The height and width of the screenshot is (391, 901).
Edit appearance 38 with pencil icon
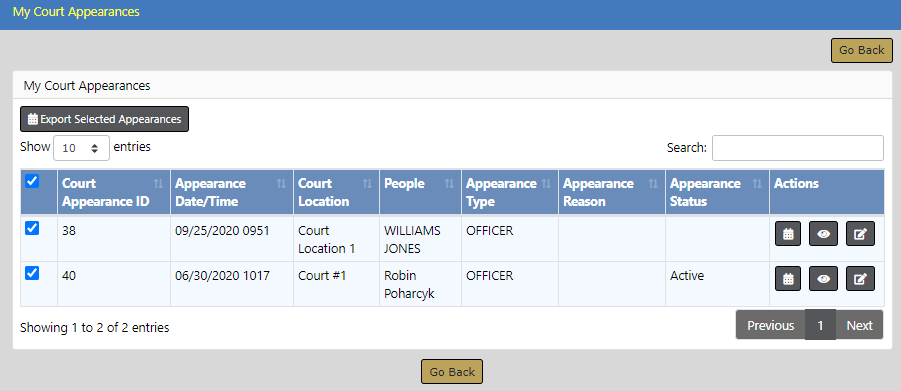860,234
